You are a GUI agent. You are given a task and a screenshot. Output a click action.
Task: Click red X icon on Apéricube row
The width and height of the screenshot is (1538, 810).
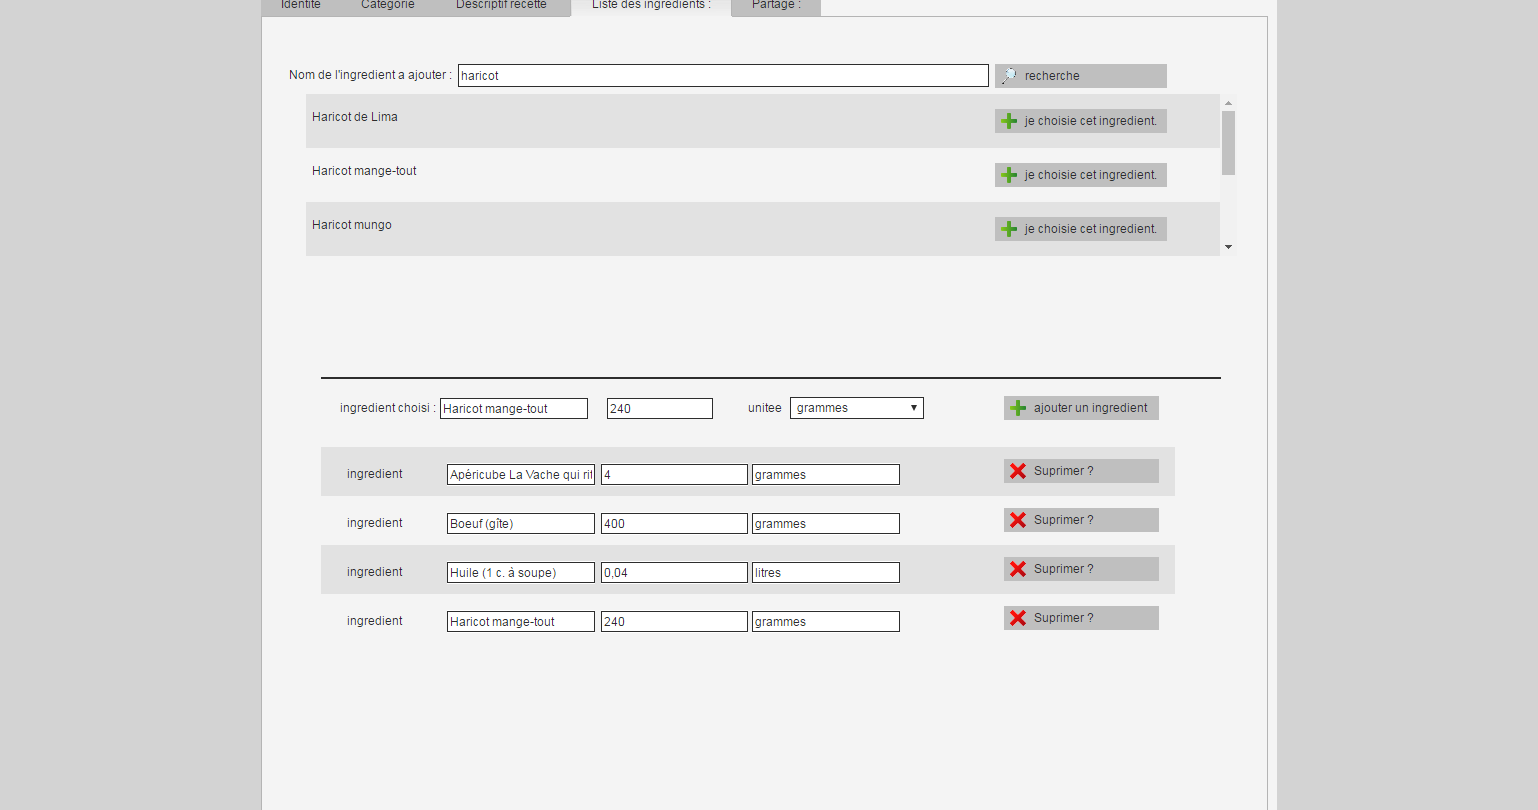coord(1018,471)
